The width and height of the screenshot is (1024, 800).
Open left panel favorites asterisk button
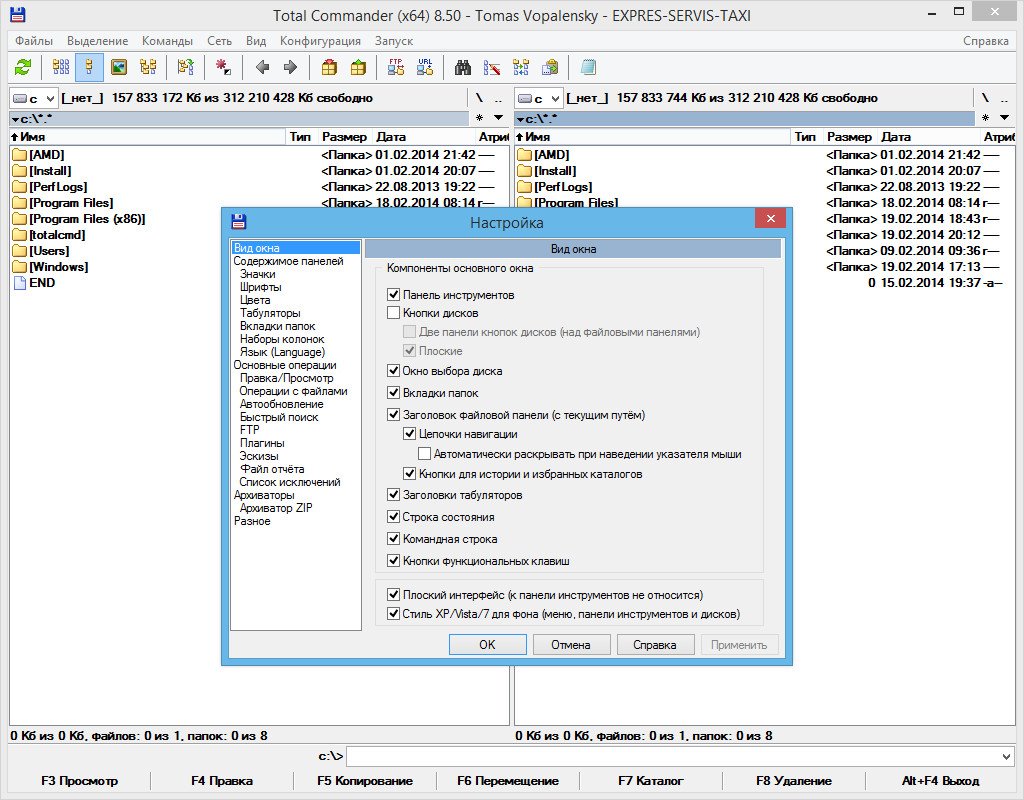[479, 118]
